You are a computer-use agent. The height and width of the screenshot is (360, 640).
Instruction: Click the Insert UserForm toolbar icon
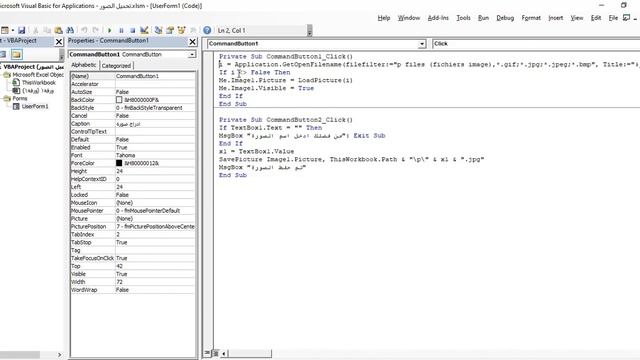click(x=4, y=30)
